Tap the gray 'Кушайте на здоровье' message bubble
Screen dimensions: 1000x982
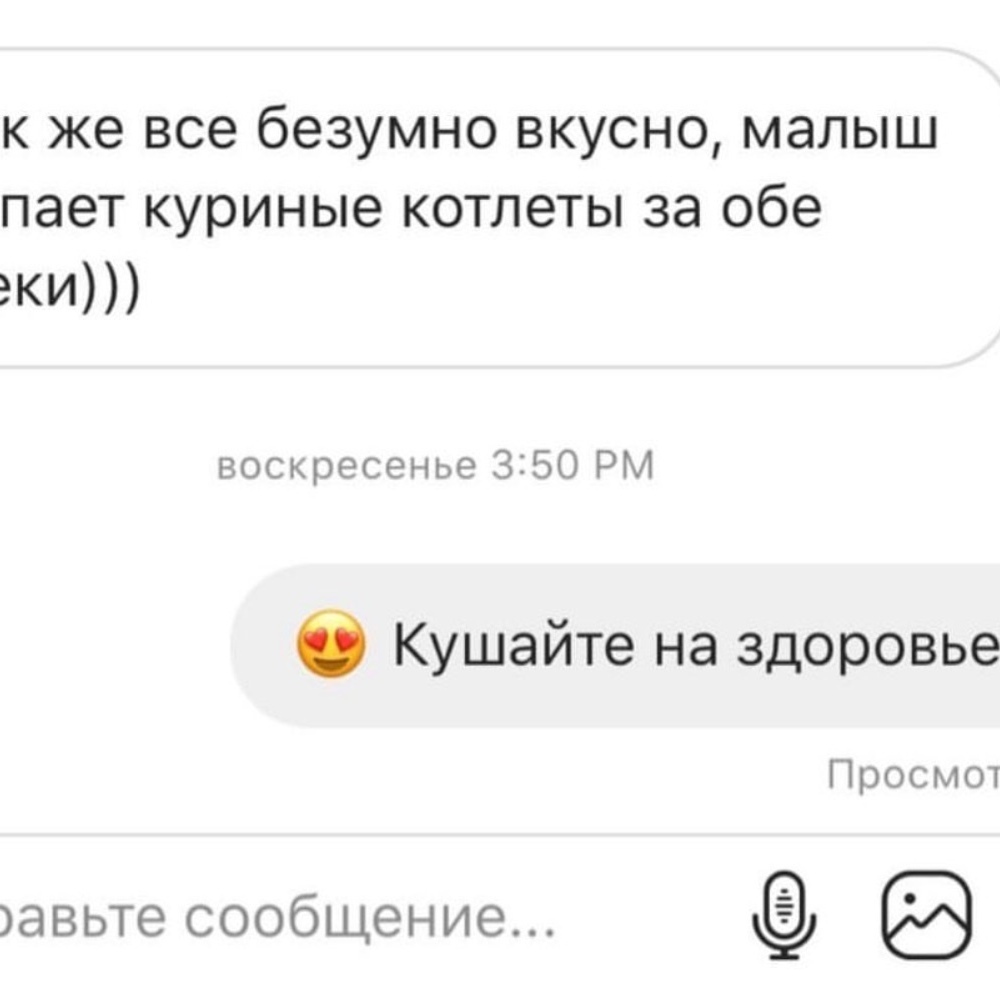pos(615,645)
